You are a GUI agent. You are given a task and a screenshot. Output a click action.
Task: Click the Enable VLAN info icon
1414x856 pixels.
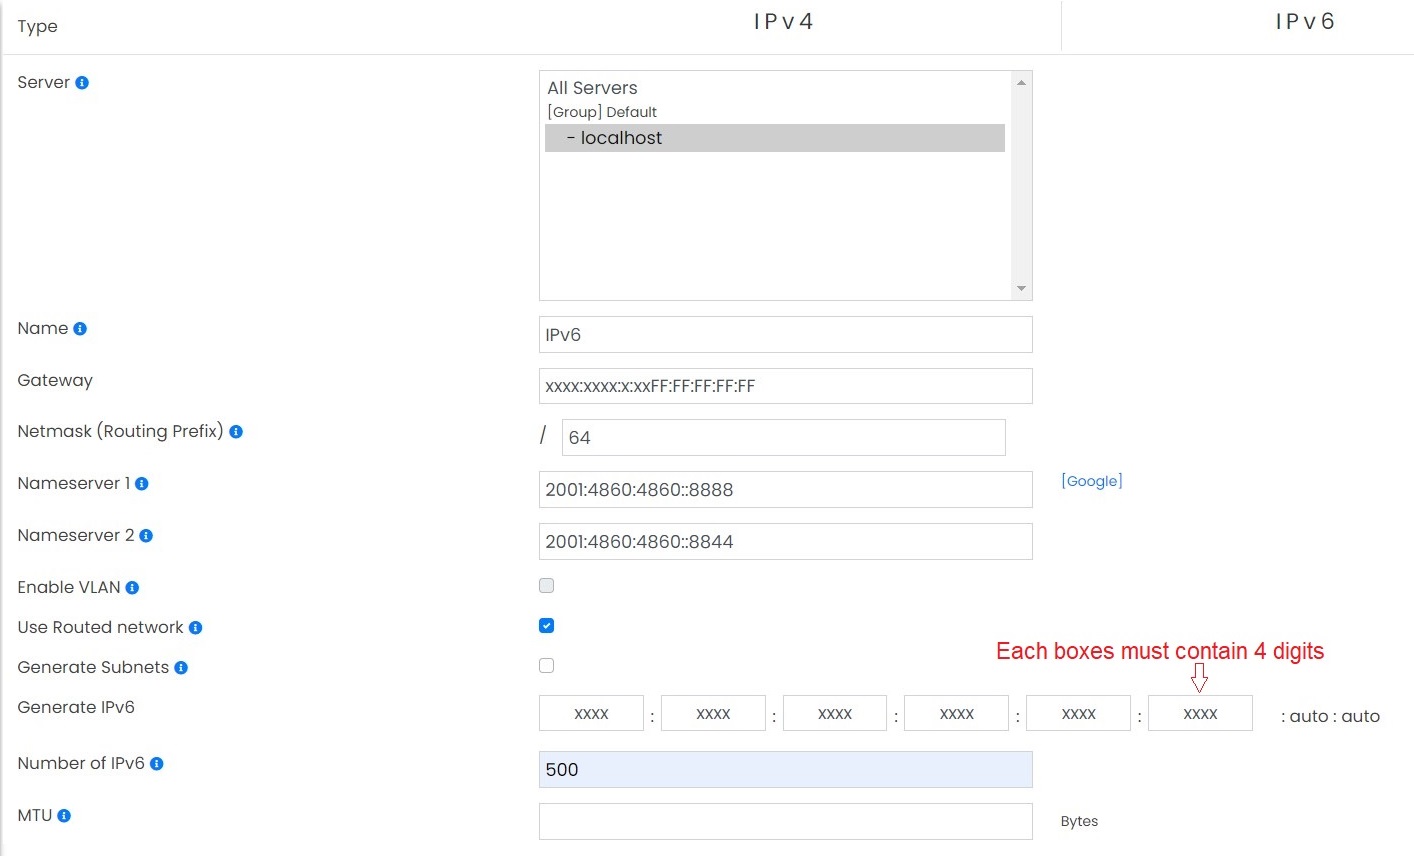coord(133,587)
